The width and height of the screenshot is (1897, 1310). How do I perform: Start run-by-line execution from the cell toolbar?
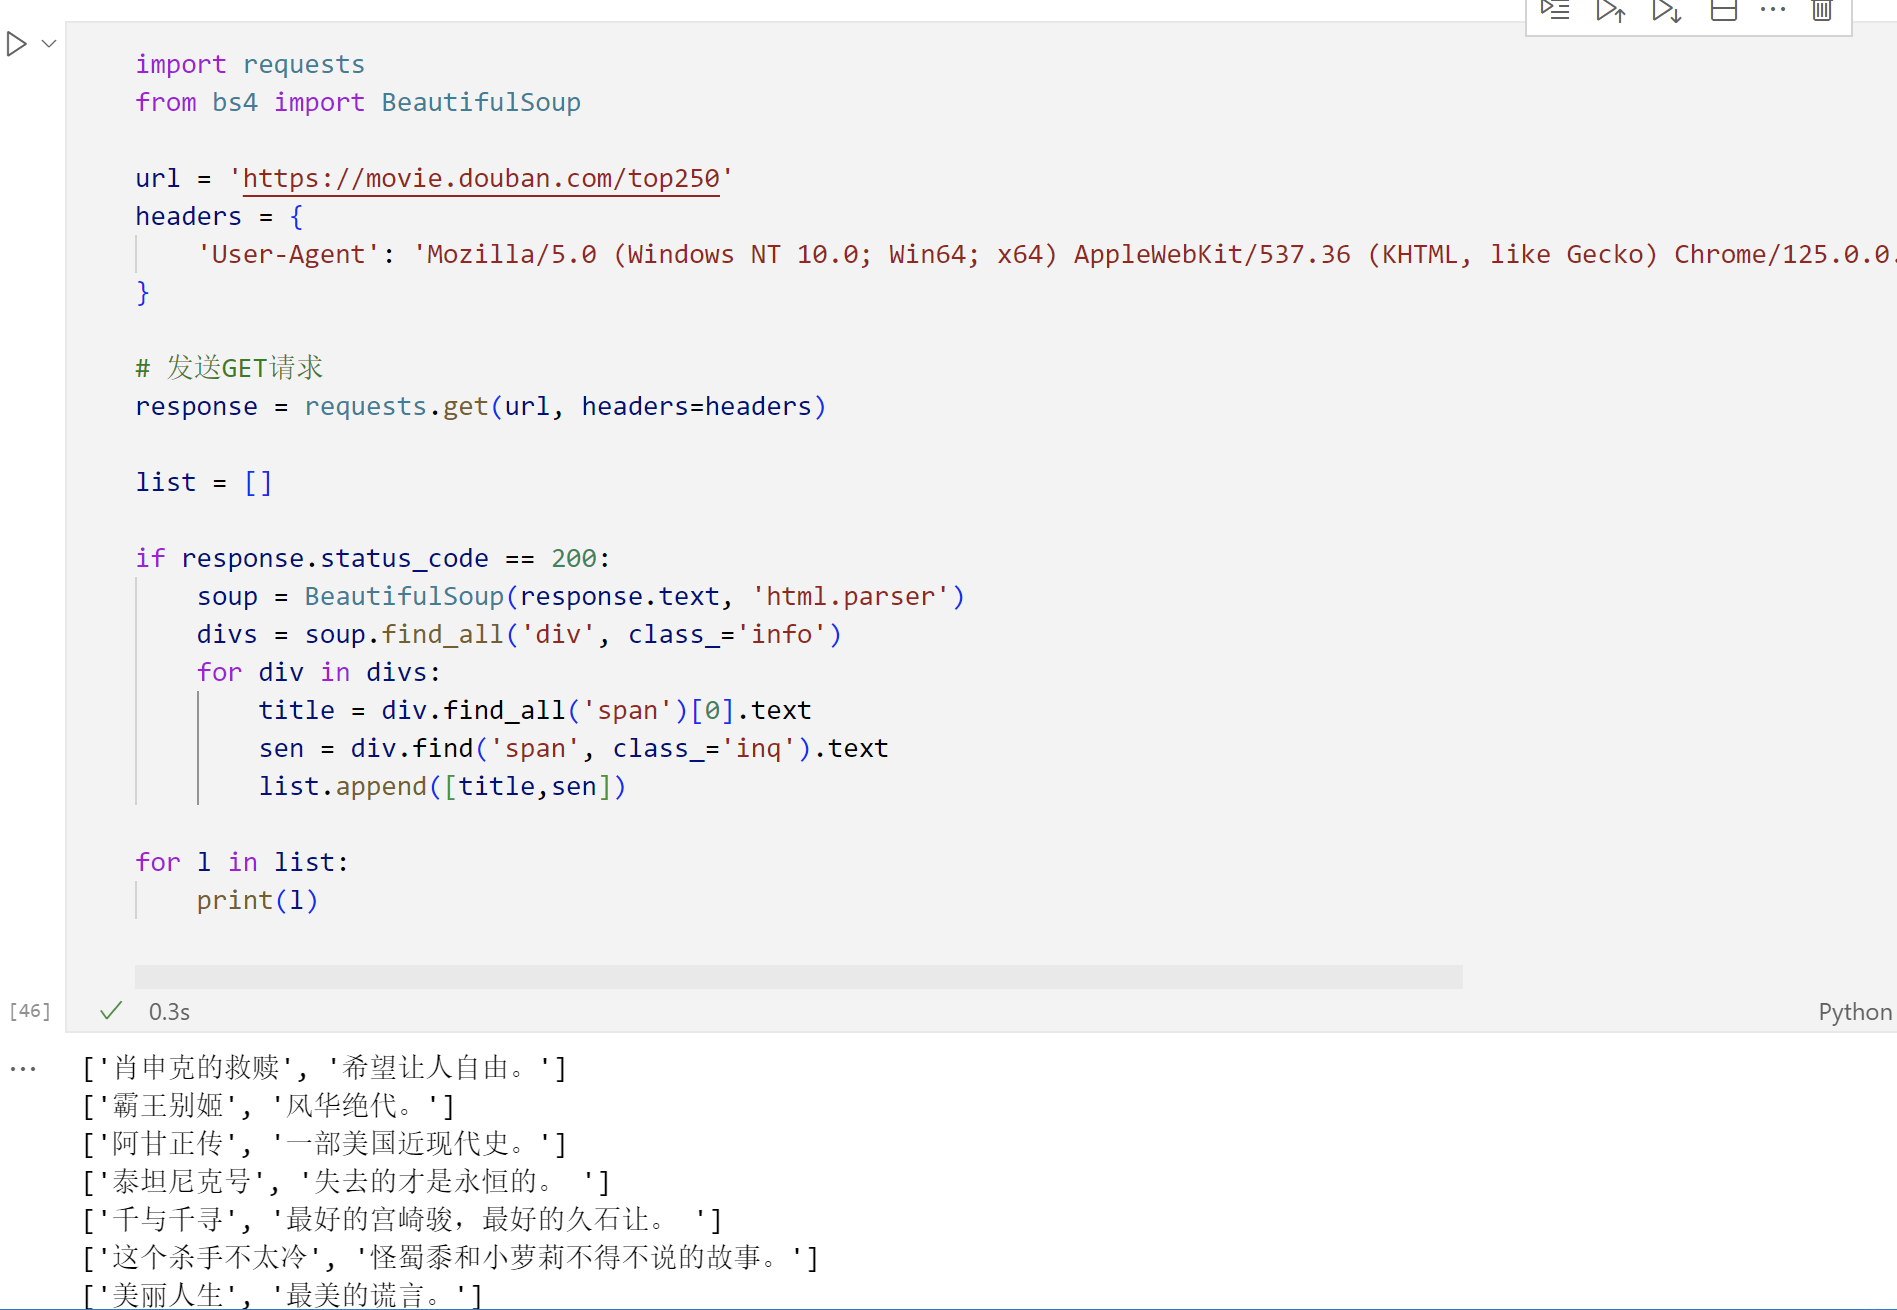click(1555, 10)
